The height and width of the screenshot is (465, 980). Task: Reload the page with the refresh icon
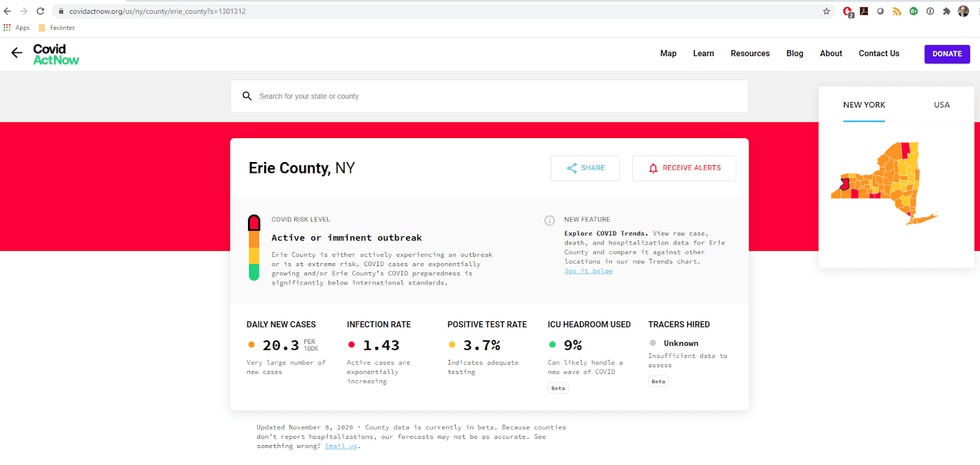click(x=40, y=11)
